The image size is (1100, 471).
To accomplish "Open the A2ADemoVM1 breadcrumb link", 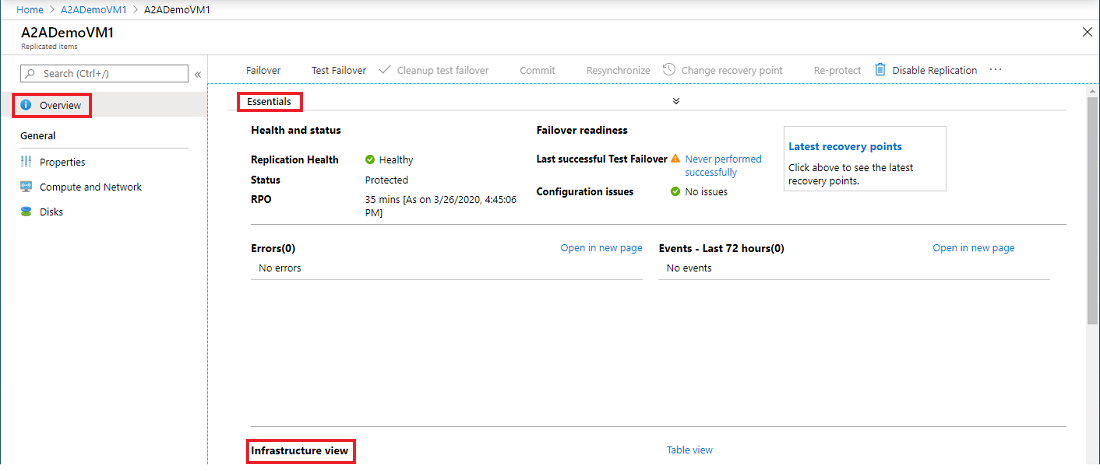I will [93, 11].
